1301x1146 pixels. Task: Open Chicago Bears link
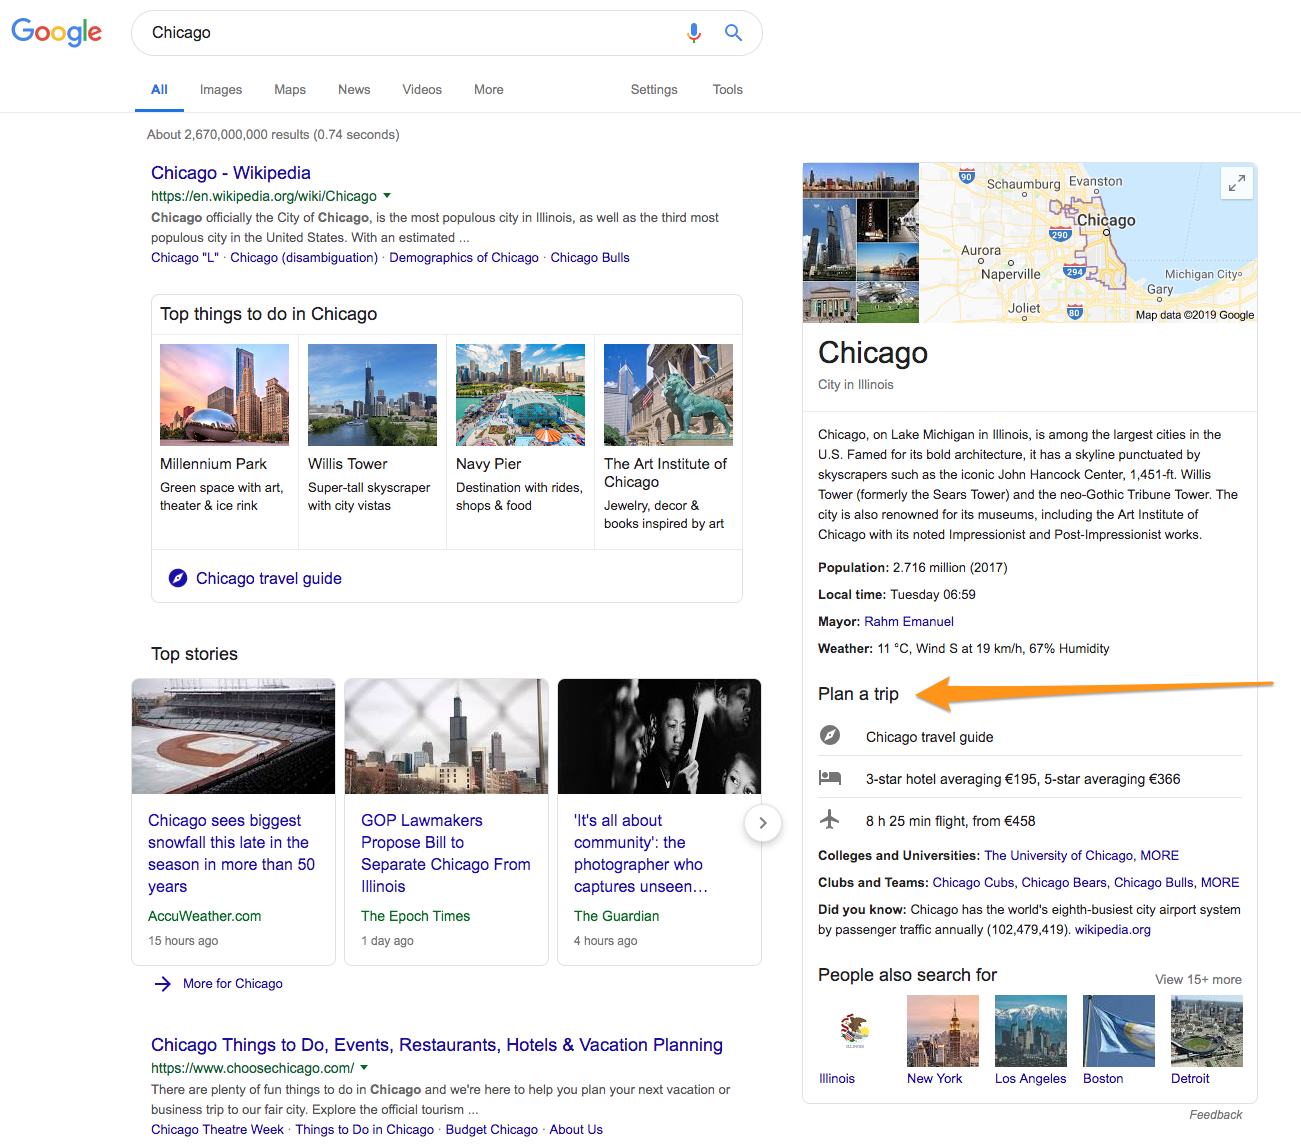coord(1064,883)
